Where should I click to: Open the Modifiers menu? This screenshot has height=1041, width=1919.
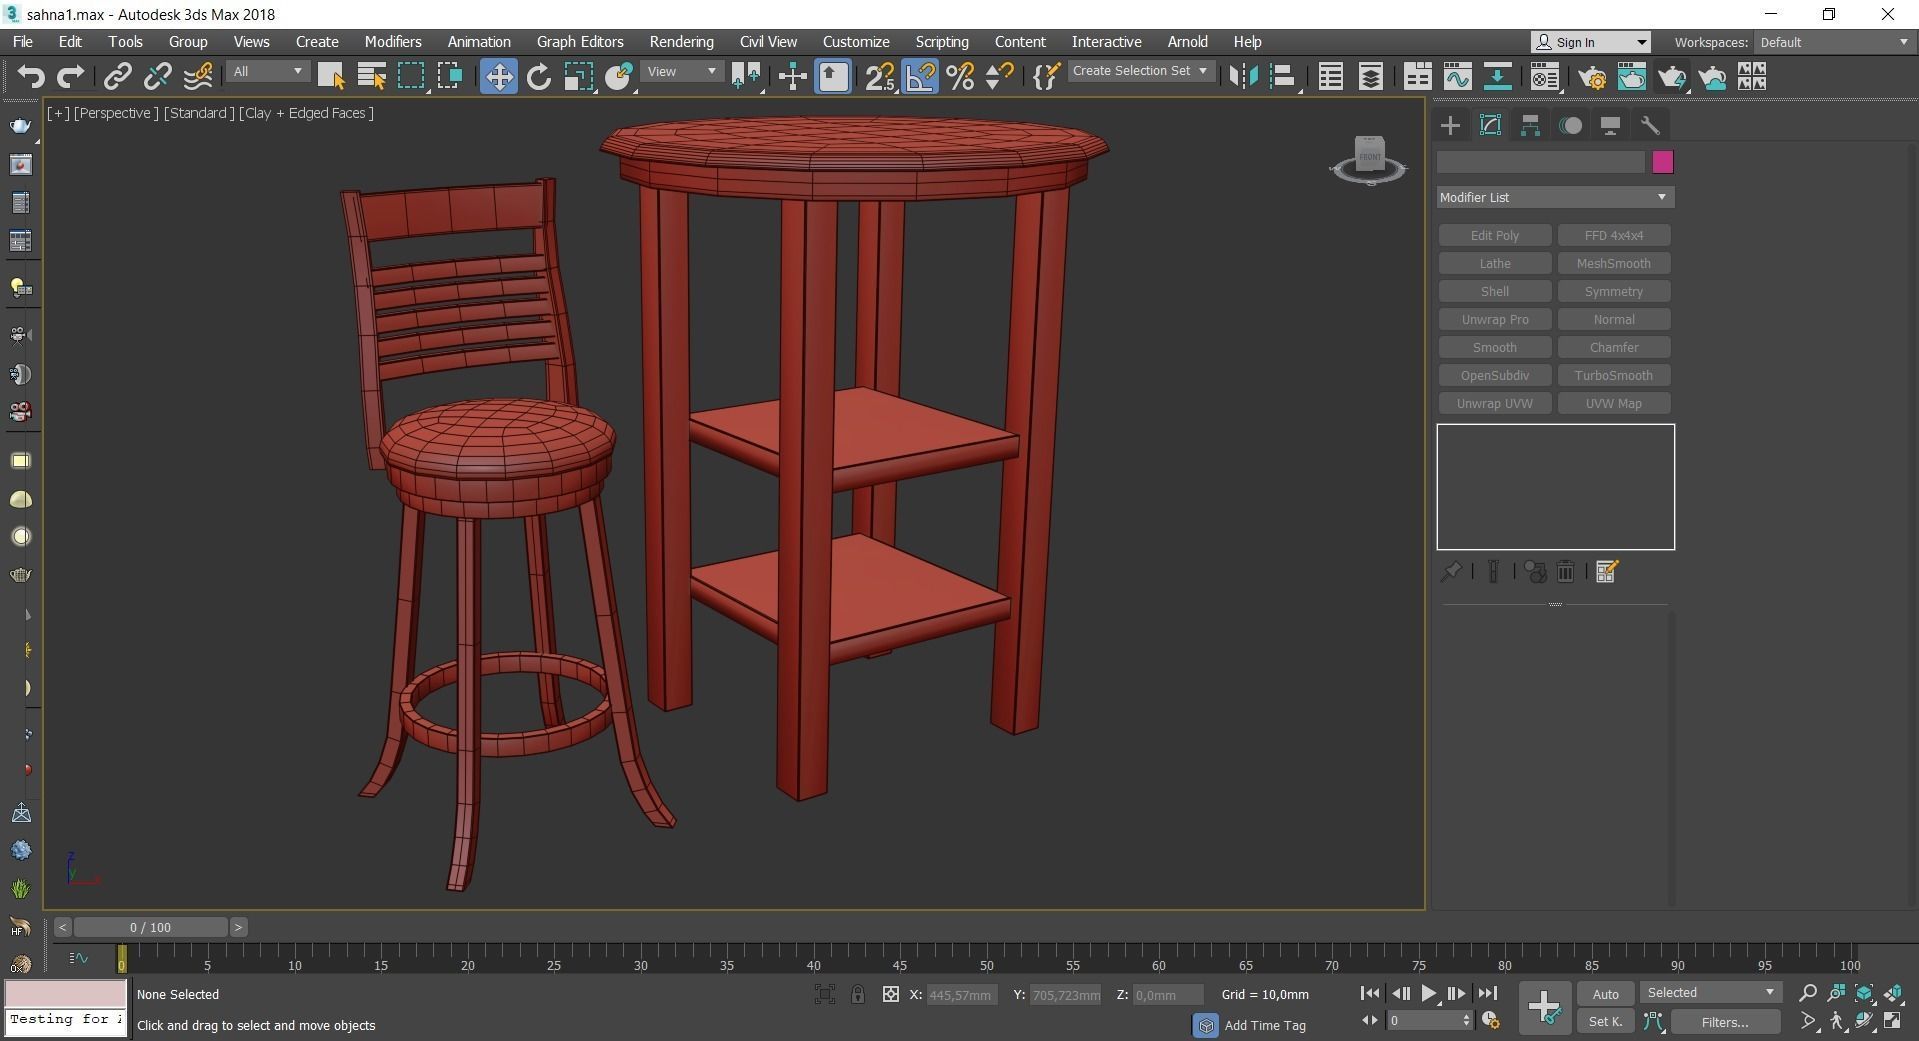click(x=392, y=42)
